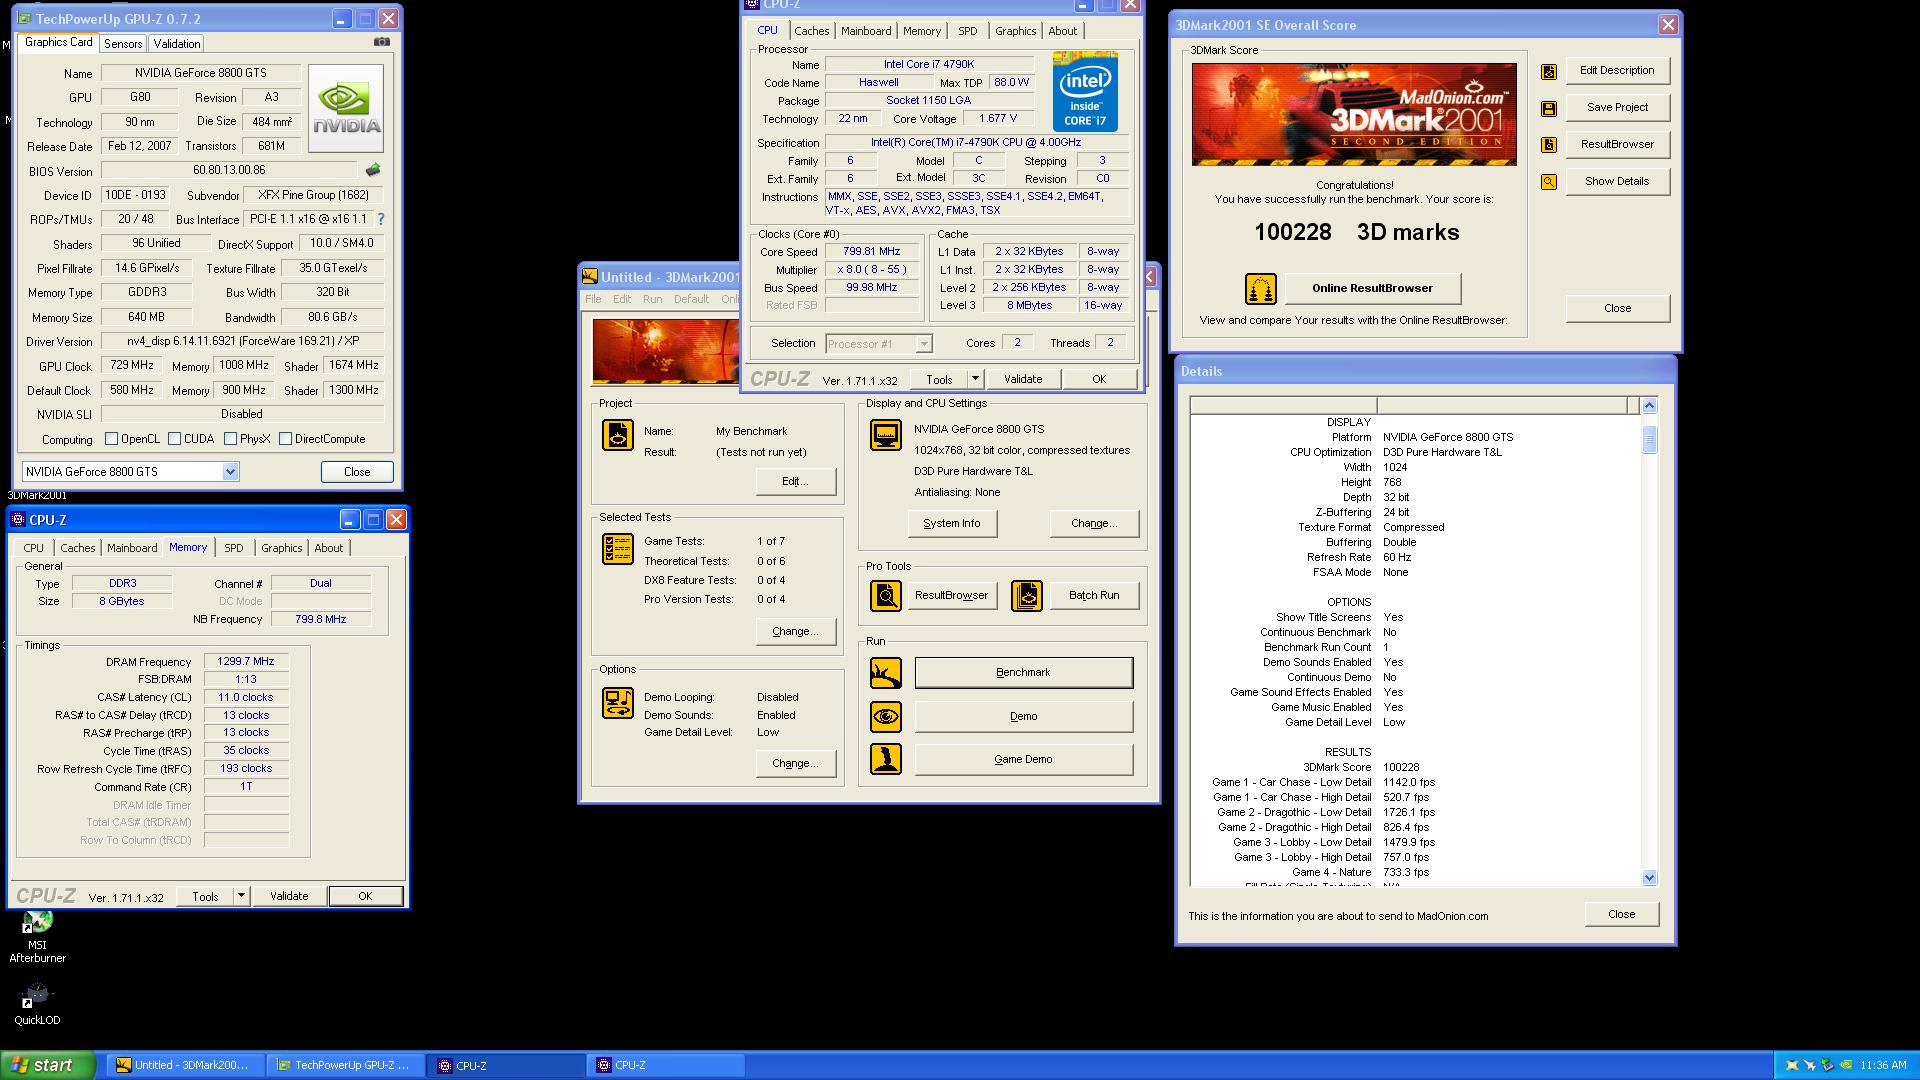The width and height of the screenshot is (1920, 1080).
Task: Click Save Project button
Action: point(1617,108)
